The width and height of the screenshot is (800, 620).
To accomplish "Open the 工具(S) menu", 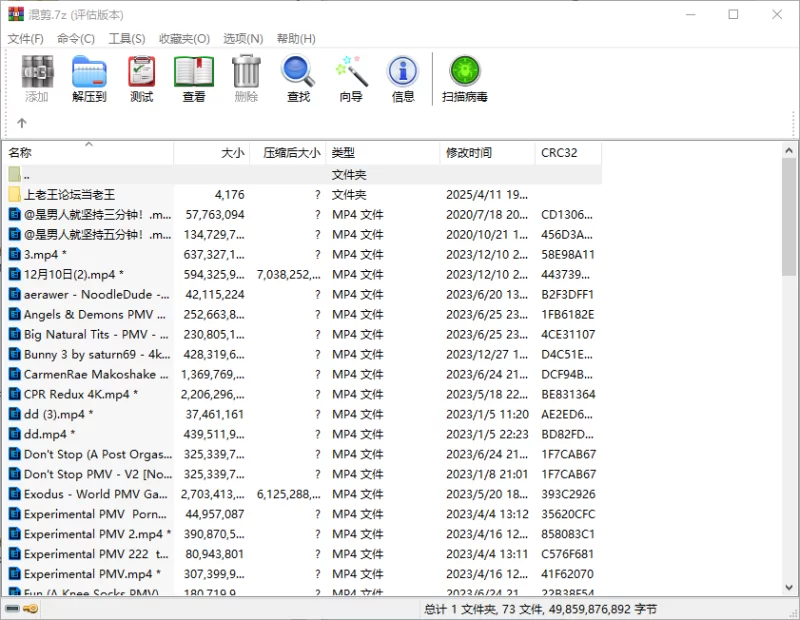I will [x=127, y=39].
